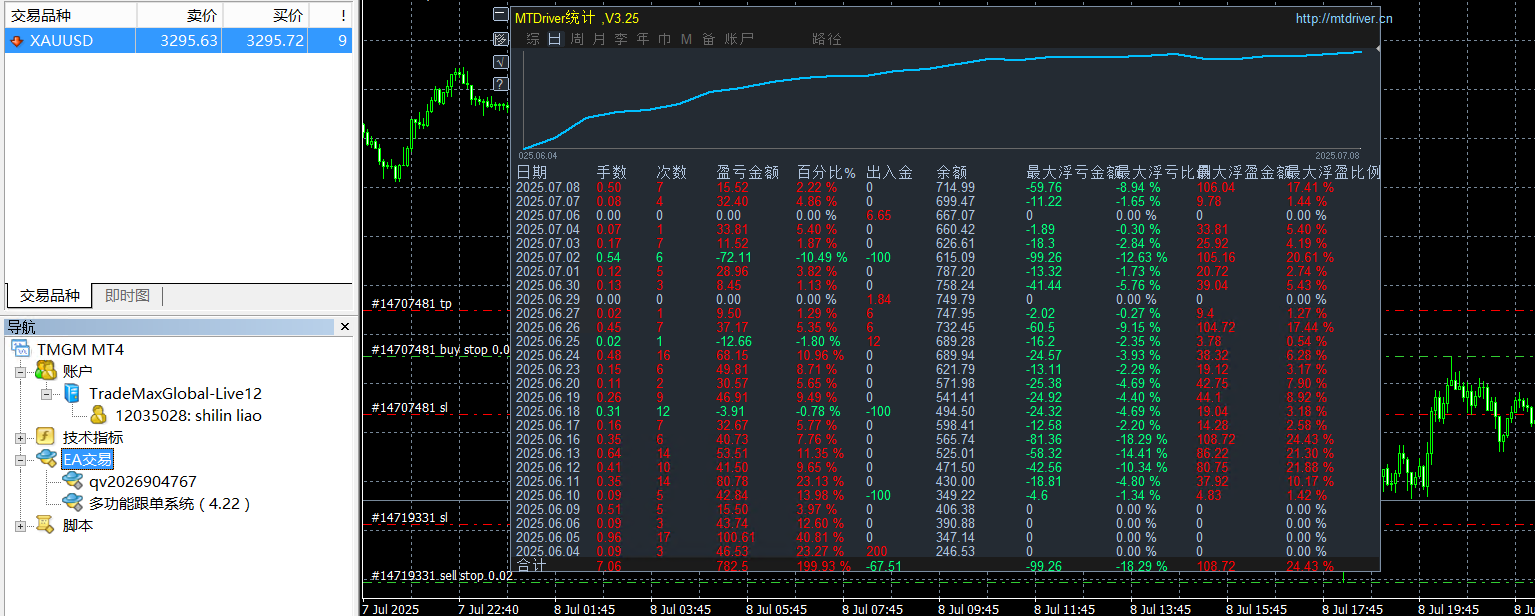Select the 年 yearly tab in MTDriver
1535x616 pixels.
coord(643,39)
